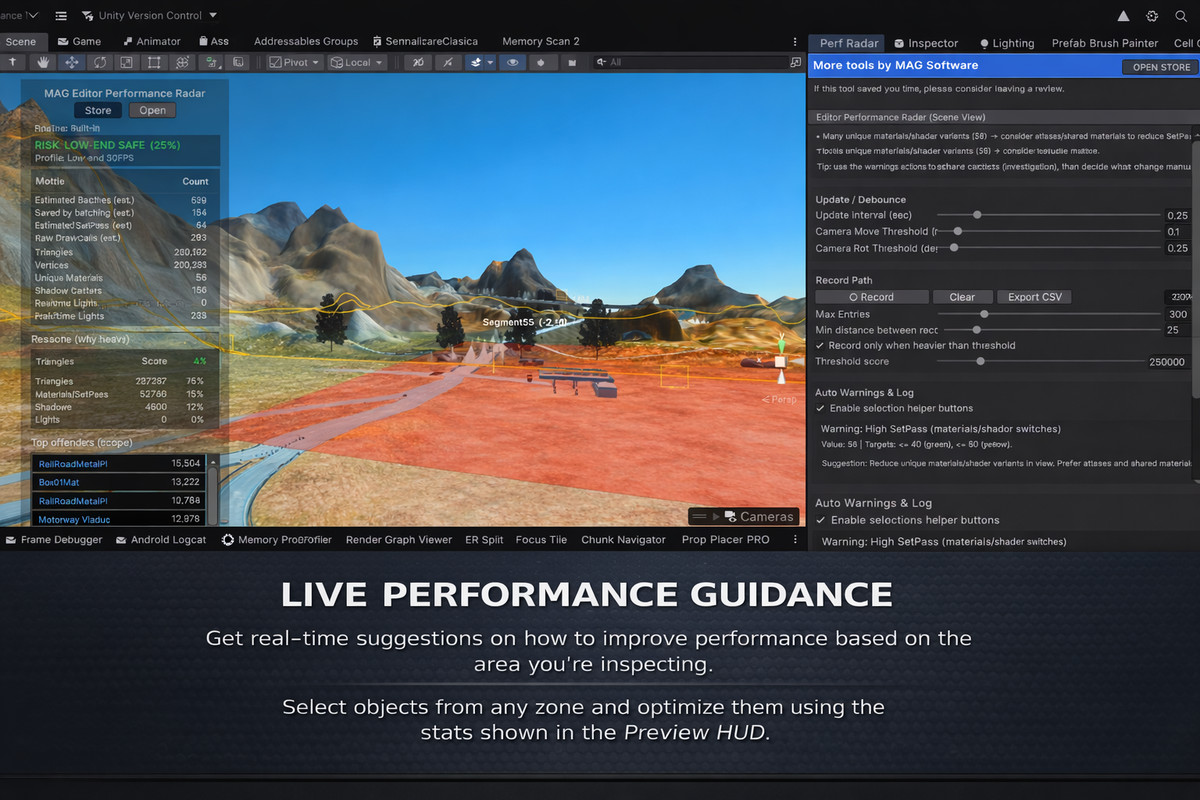Image resolution: width=1200 pixels, height=800 pixels.
Task: Click the Unity Version Control icon
Action: [x=88, y=16]
